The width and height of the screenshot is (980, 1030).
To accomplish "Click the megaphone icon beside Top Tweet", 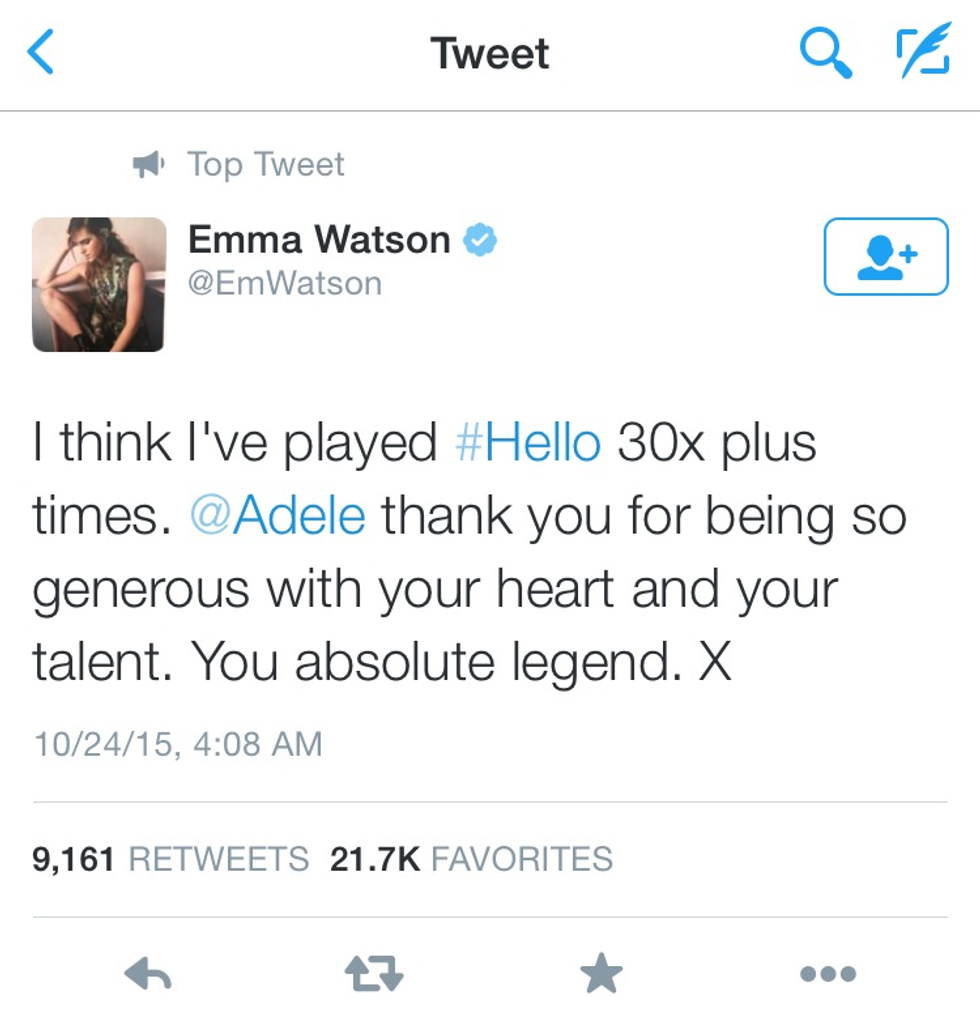I will [149, 164].
